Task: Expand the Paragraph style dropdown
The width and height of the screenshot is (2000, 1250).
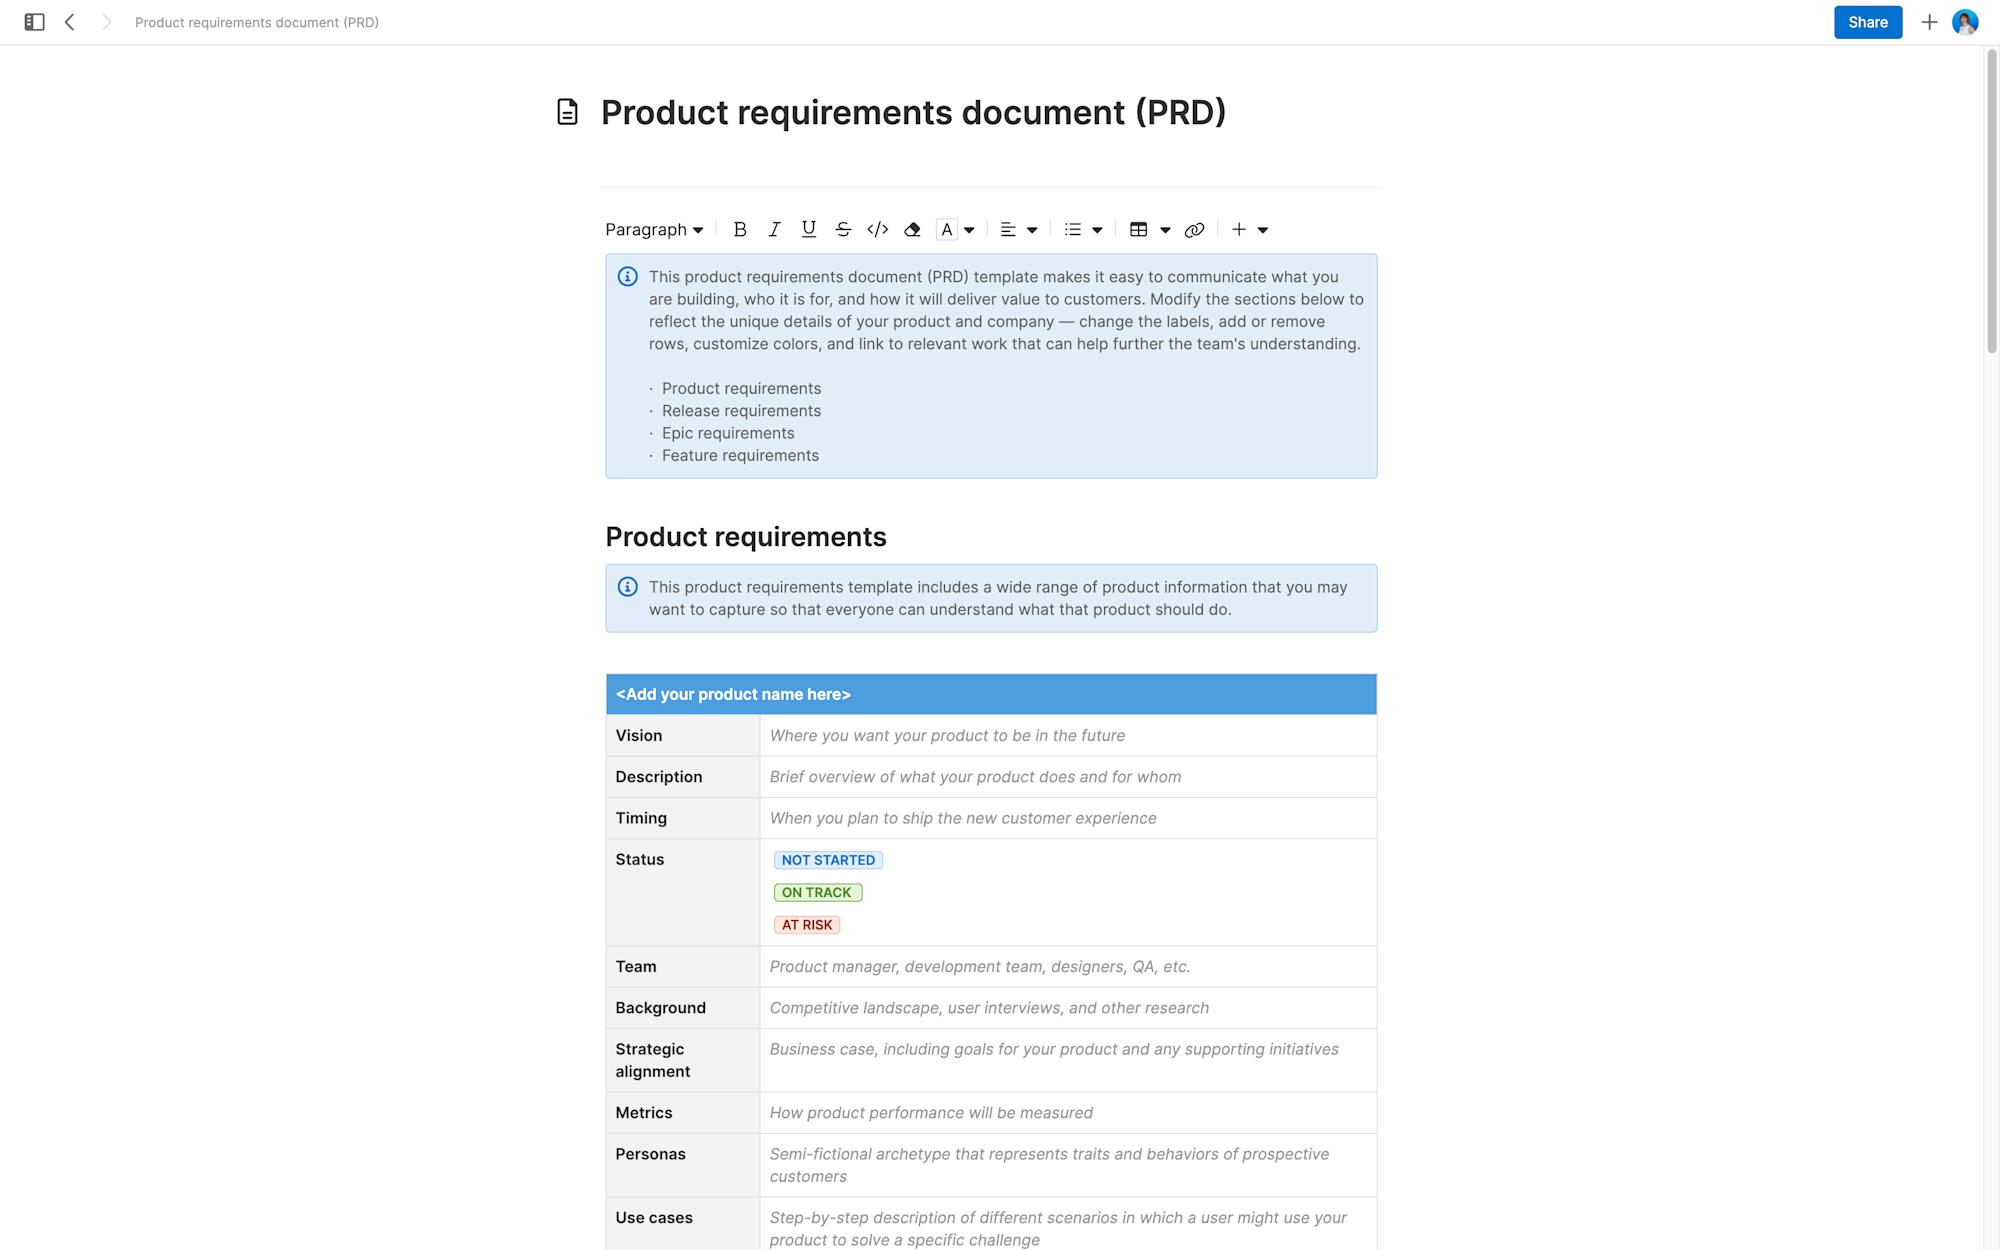Action: pyautogui.click(x=652, y=229)
